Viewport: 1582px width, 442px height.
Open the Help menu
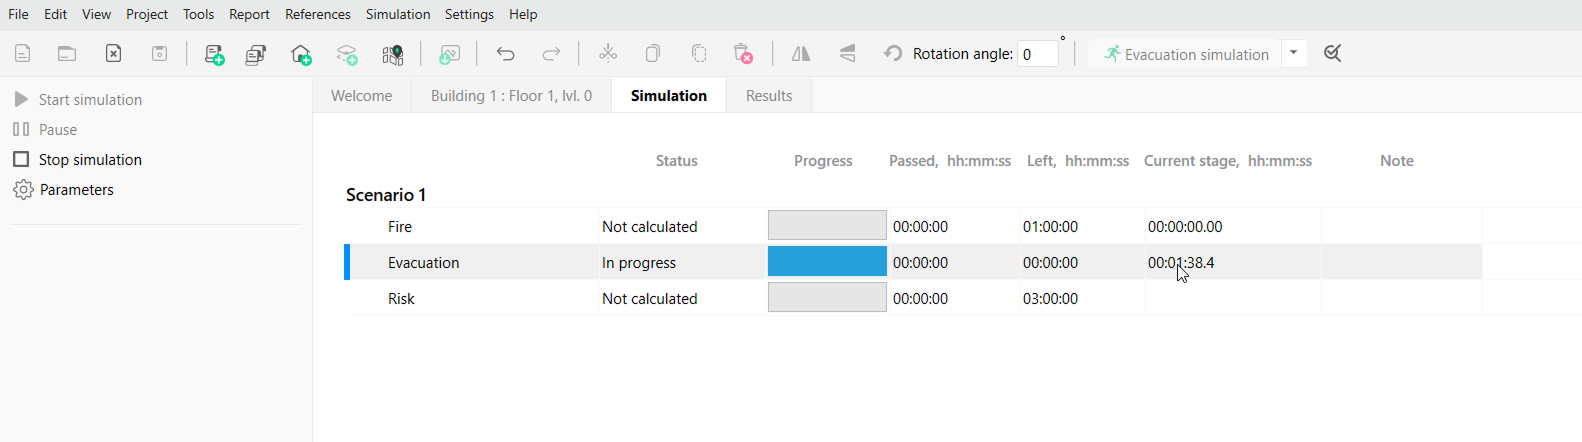[x=523, y=14]
